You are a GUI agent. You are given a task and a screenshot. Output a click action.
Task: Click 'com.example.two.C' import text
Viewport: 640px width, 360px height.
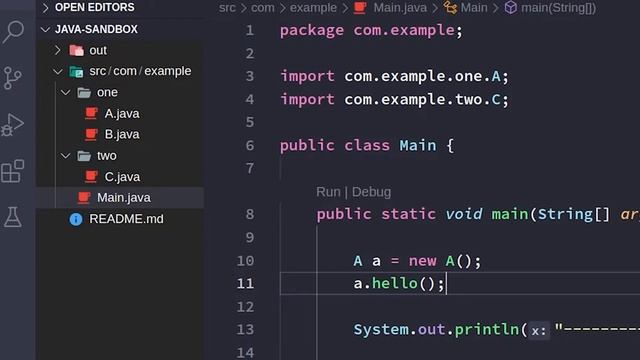(422, 100)
